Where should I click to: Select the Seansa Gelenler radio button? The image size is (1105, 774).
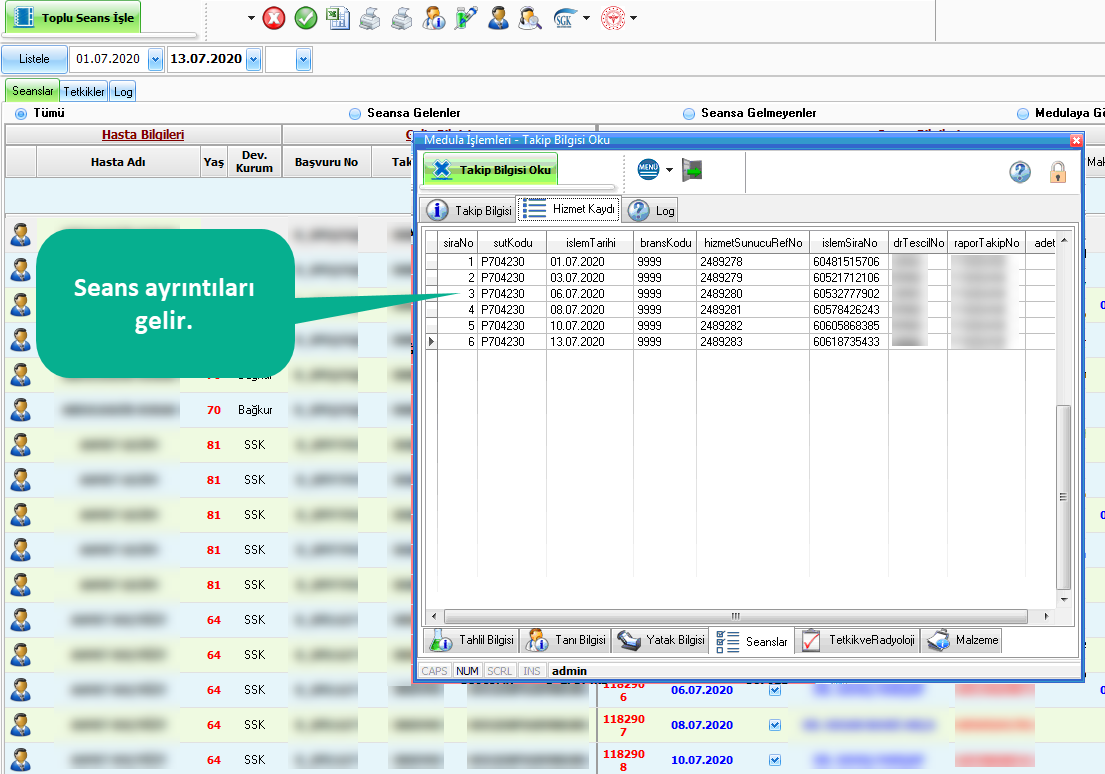pyautogui.click(x=355, y=113)
